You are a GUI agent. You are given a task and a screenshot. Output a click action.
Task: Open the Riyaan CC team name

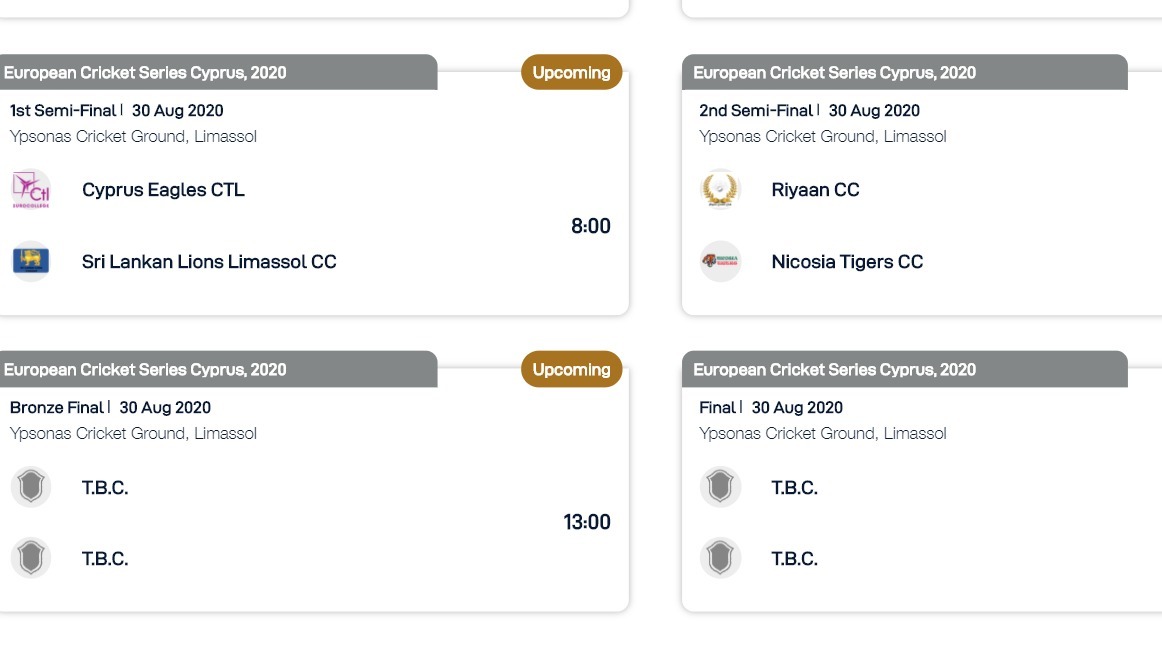point(815,190)
